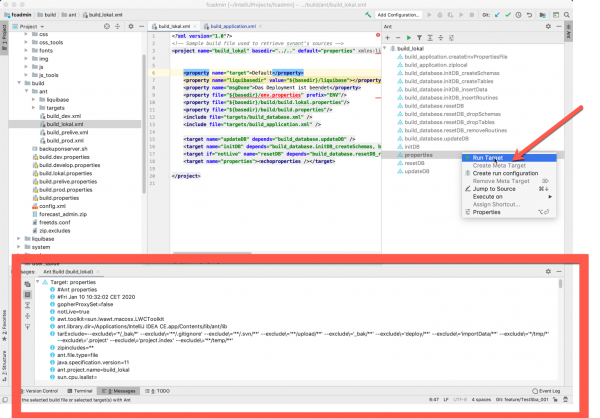Select the resetDB target in Ant panel
Screen dimensions: 600x418
coord(415,164)
